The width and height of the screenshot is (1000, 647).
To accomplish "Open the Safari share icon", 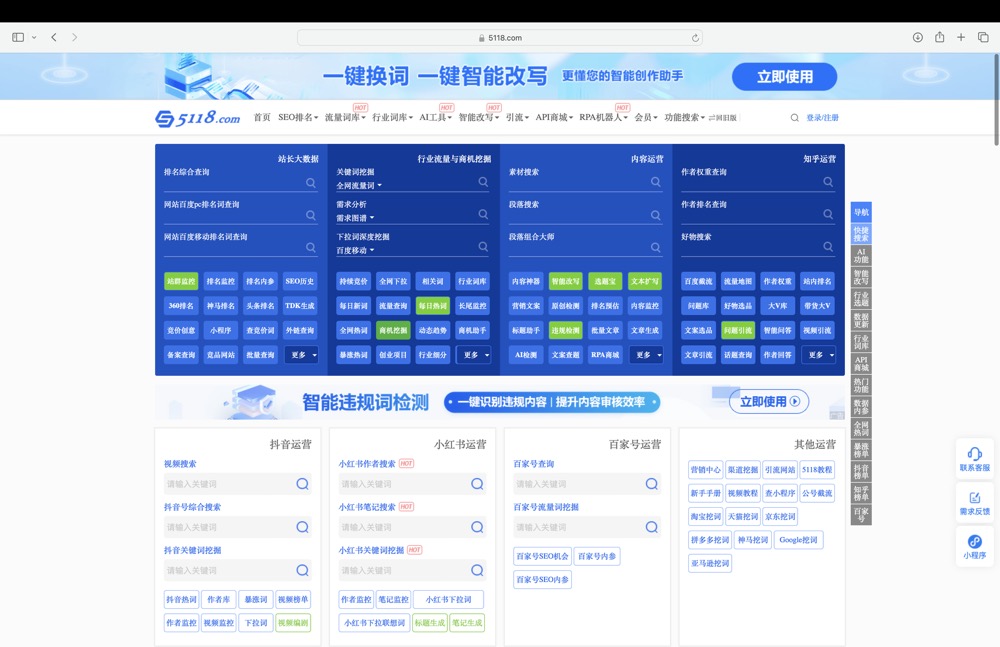I will 939,37.
